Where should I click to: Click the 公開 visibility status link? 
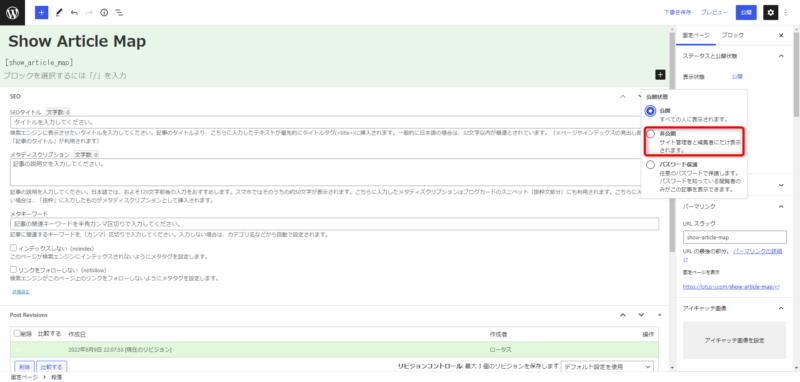(737, 77)
